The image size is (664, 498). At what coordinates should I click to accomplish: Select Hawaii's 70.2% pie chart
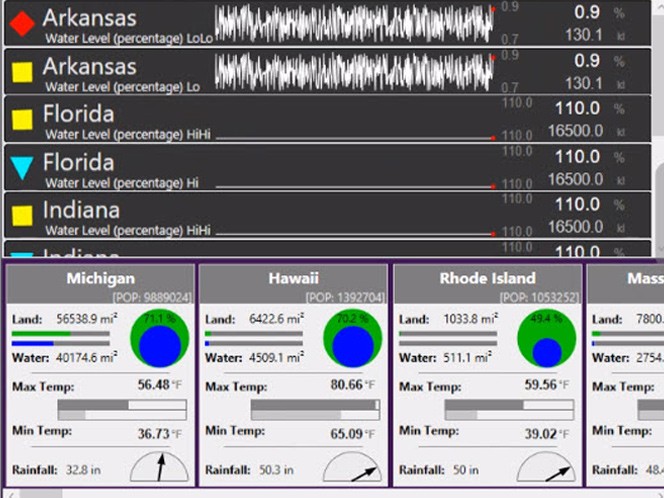coord(352,340)
